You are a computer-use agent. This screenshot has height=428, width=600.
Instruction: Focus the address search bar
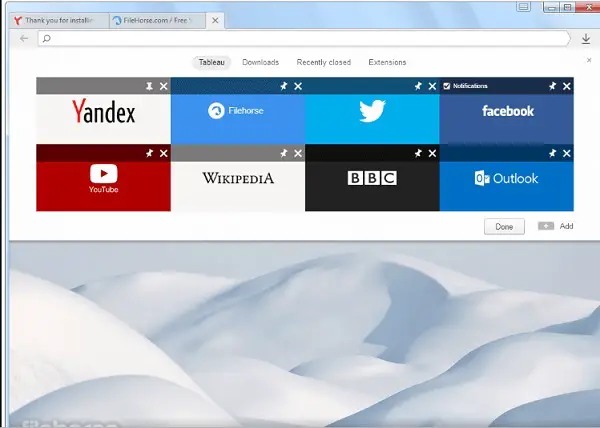click(x=304, y=38)
